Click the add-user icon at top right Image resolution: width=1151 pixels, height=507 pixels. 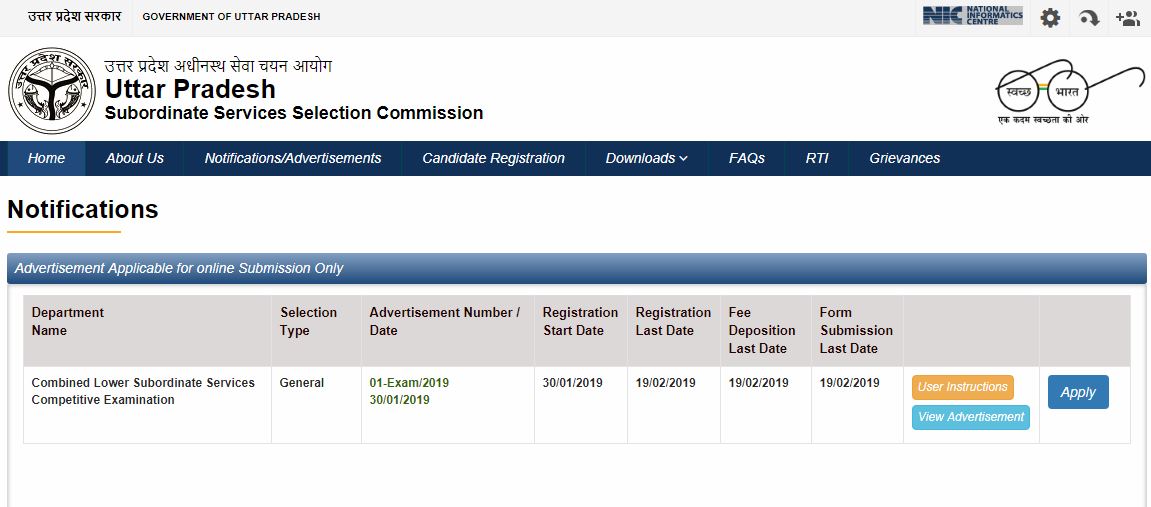(x=1128, y=18)
